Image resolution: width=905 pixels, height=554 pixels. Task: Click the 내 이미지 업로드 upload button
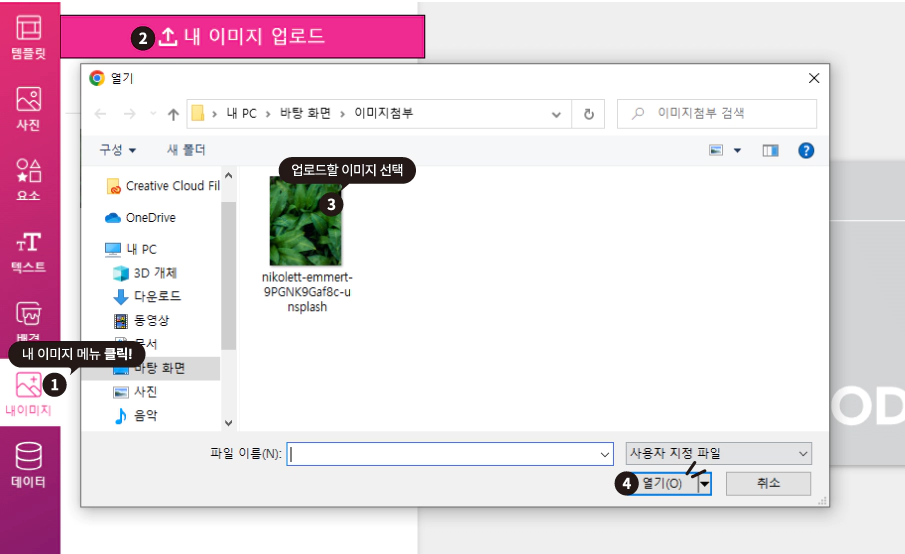point(242,37)
